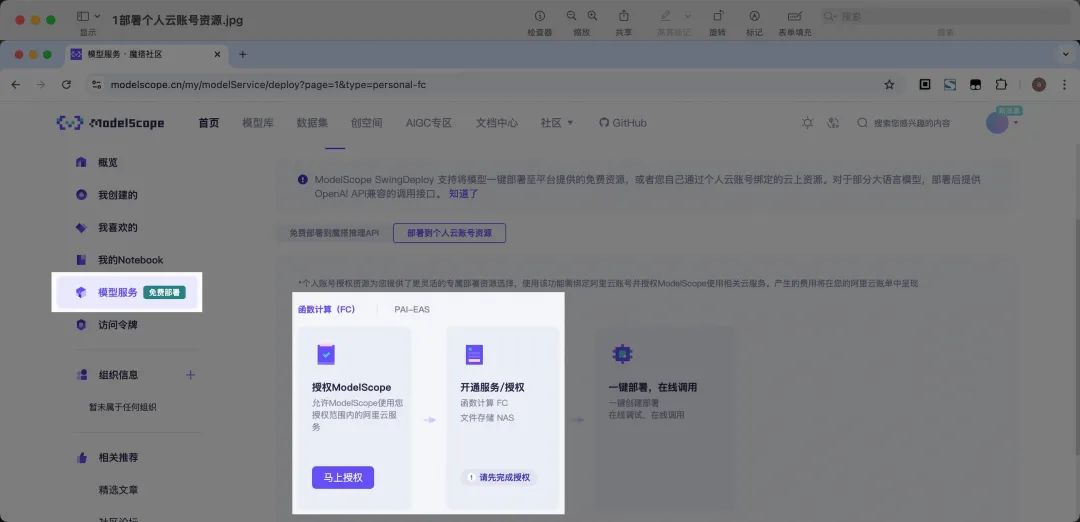Screen dimensions: 1080x522
Task: Open 精选文章 under 相关推荐
Action: click(118, 490)
